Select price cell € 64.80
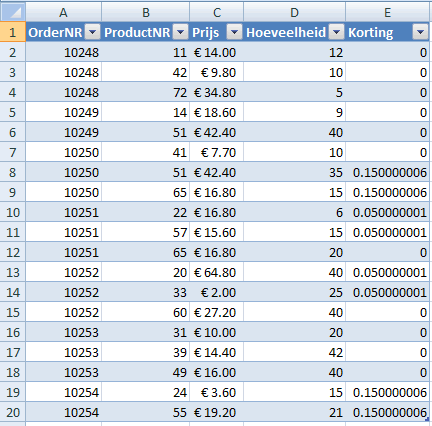Image resolution: width=432 pixels, height=426 pixels. coord(217,272)
